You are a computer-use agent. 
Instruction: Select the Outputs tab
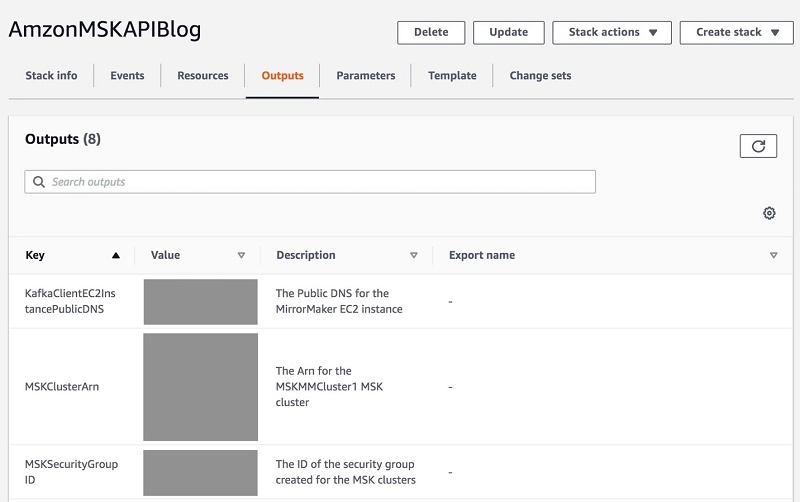[x=282, y=75]
